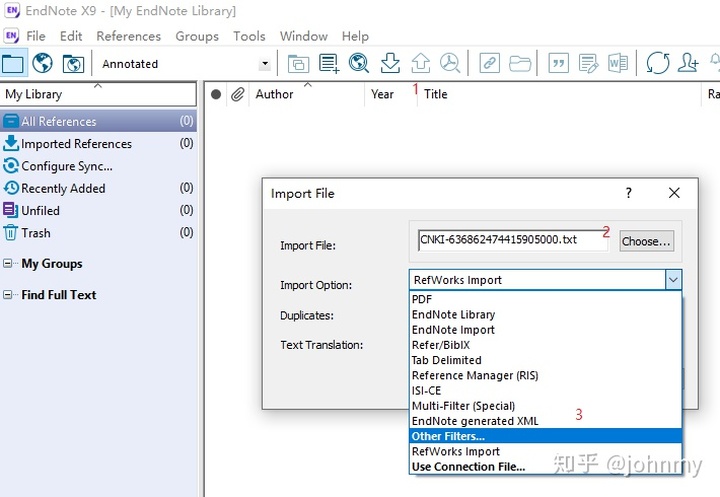Sort by Author column header
Viewport: 720px width, 497px height.
(x=307, y=94)
